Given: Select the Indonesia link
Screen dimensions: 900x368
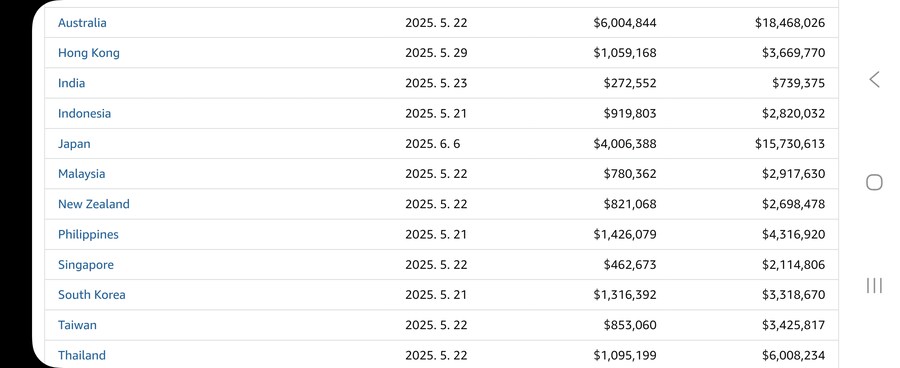Looking at the screenshot, I should point(84,114).
